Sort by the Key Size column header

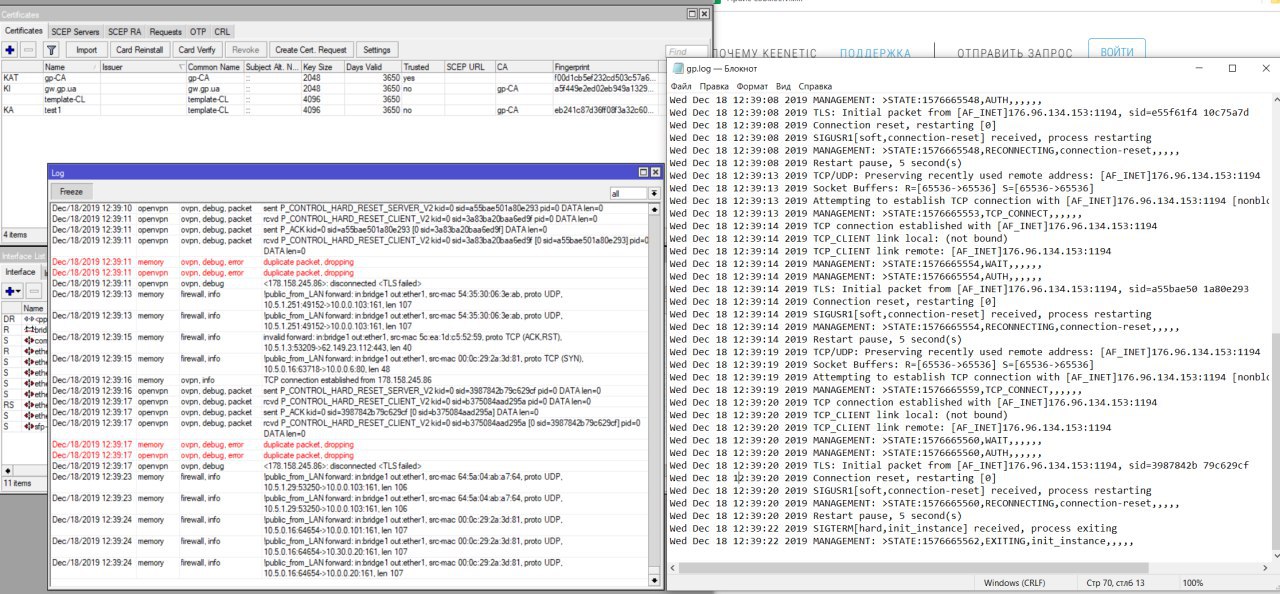(x=322, y=67)
